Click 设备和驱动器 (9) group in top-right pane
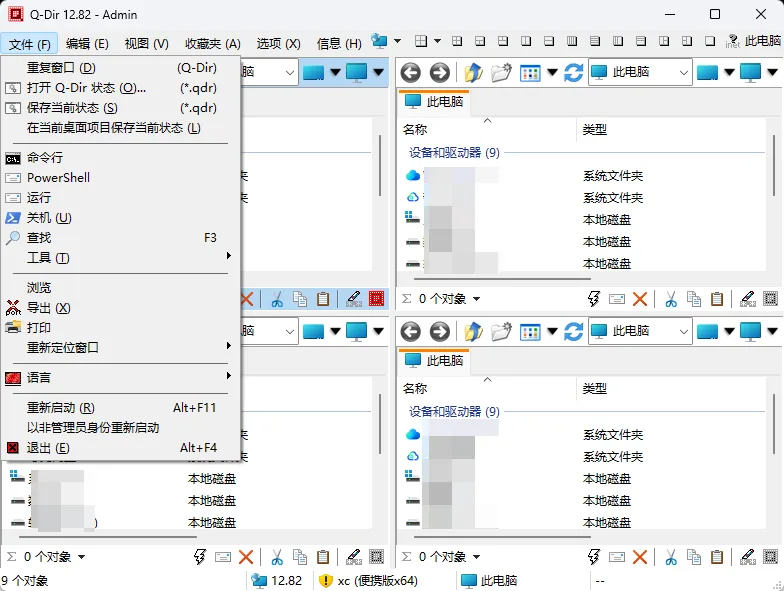784x591 pixels. point(454,152)
